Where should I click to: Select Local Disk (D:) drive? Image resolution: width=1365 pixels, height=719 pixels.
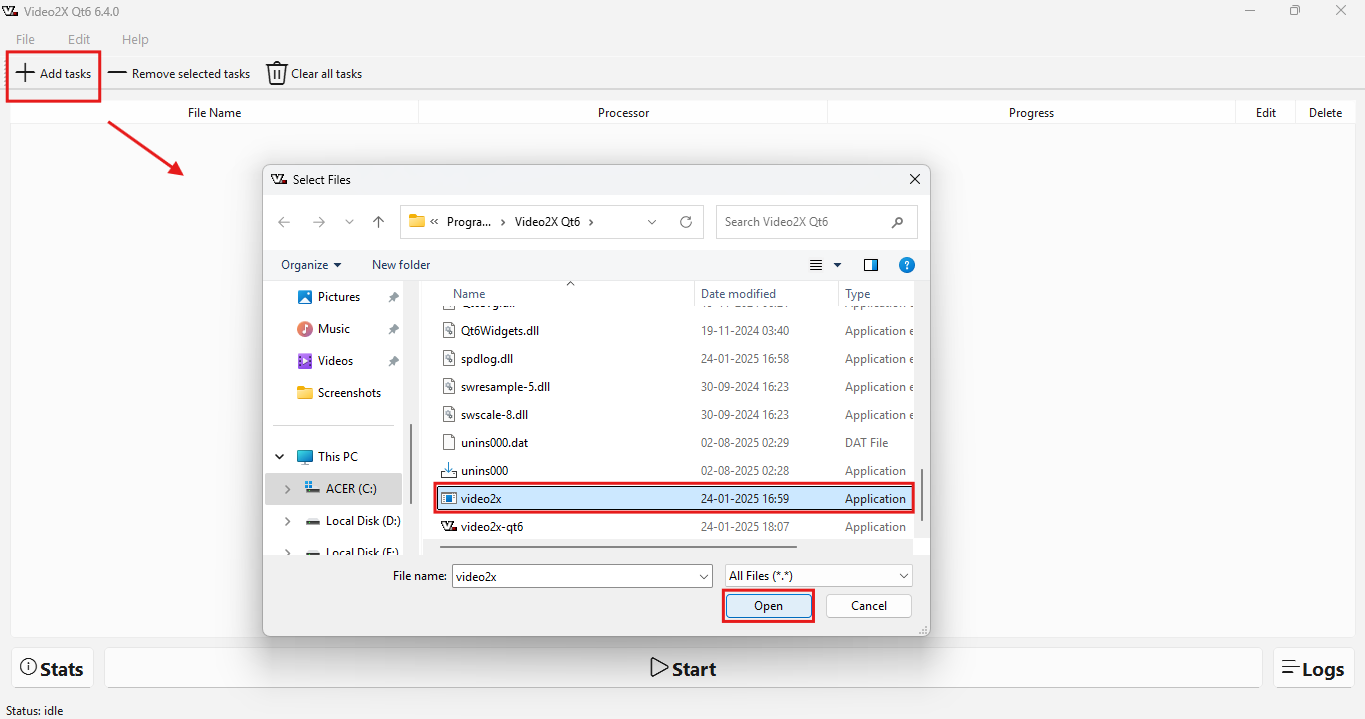362,521
